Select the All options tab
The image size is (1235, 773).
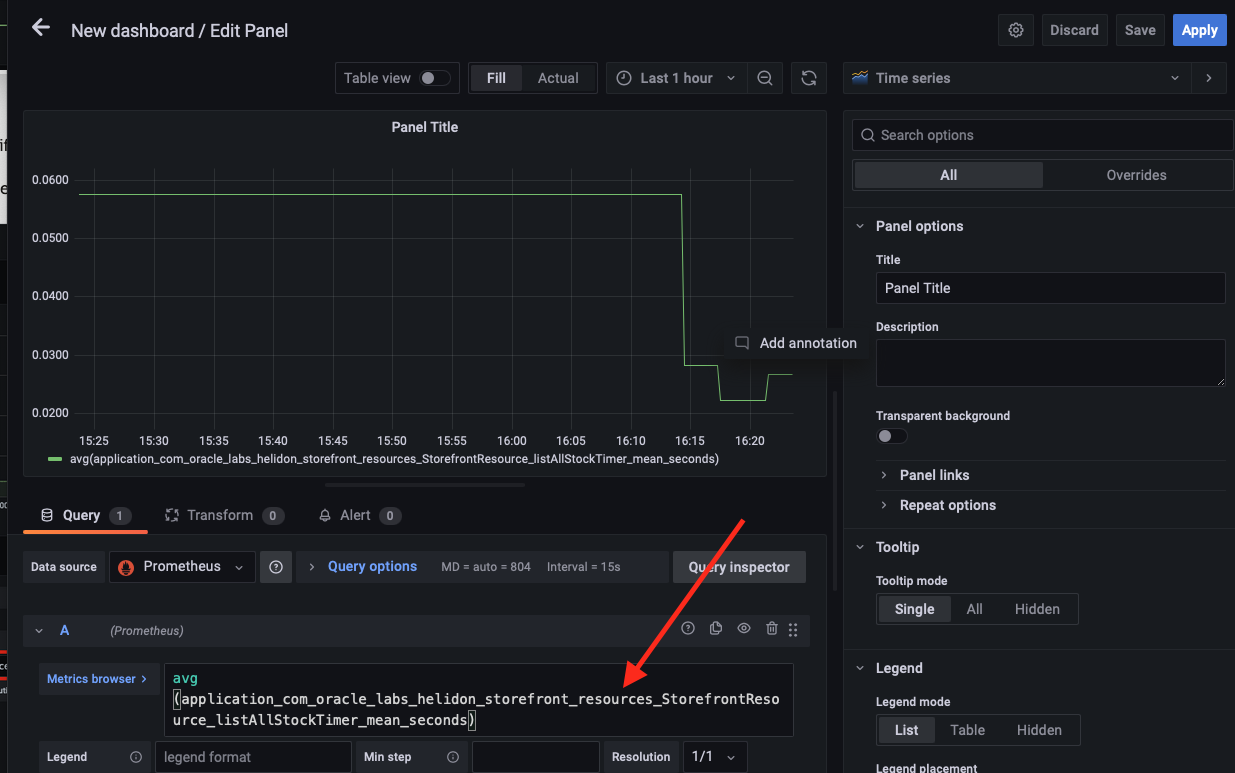(x=948, y=175)
